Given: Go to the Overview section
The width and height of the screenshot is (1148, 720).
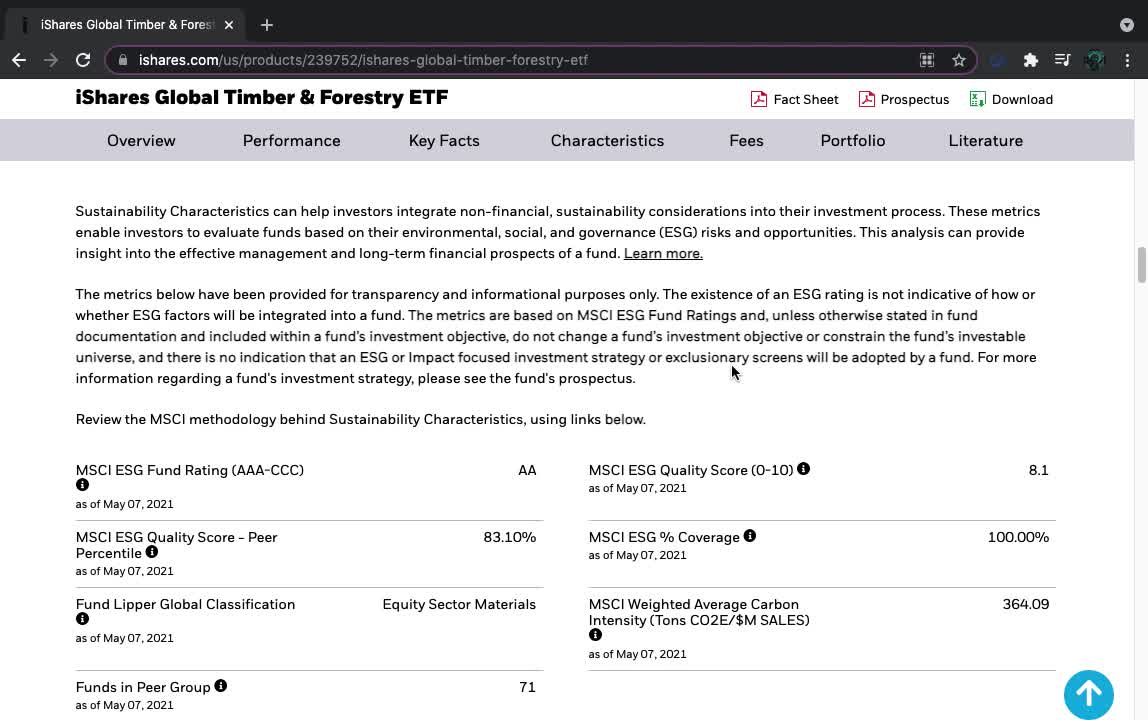Looking at the screenshot, I should pyautogui.click(x=141, y=141).
